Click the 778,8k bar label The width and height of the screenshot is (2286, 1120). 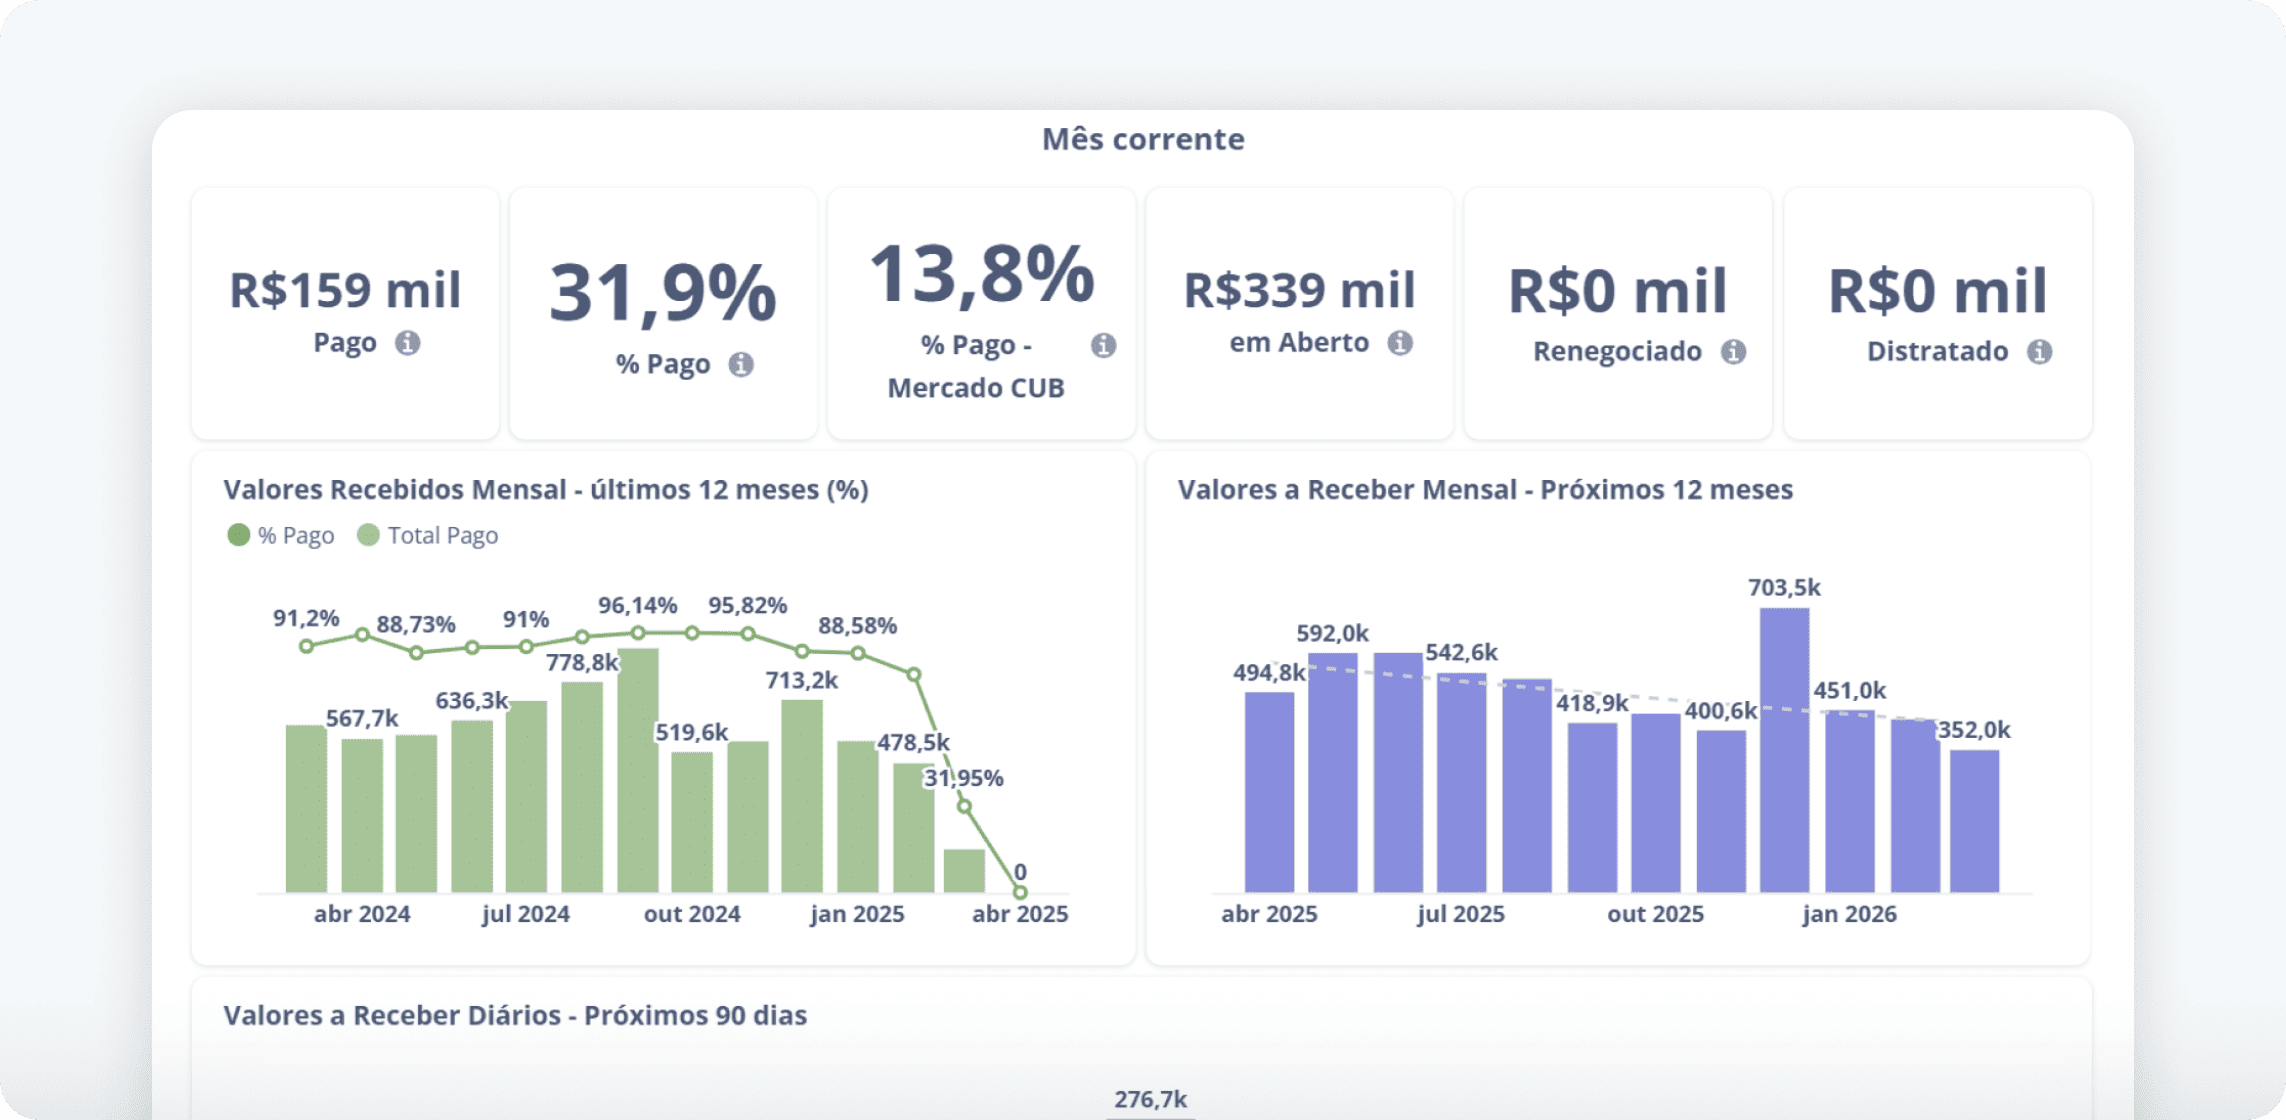[582, 662]
